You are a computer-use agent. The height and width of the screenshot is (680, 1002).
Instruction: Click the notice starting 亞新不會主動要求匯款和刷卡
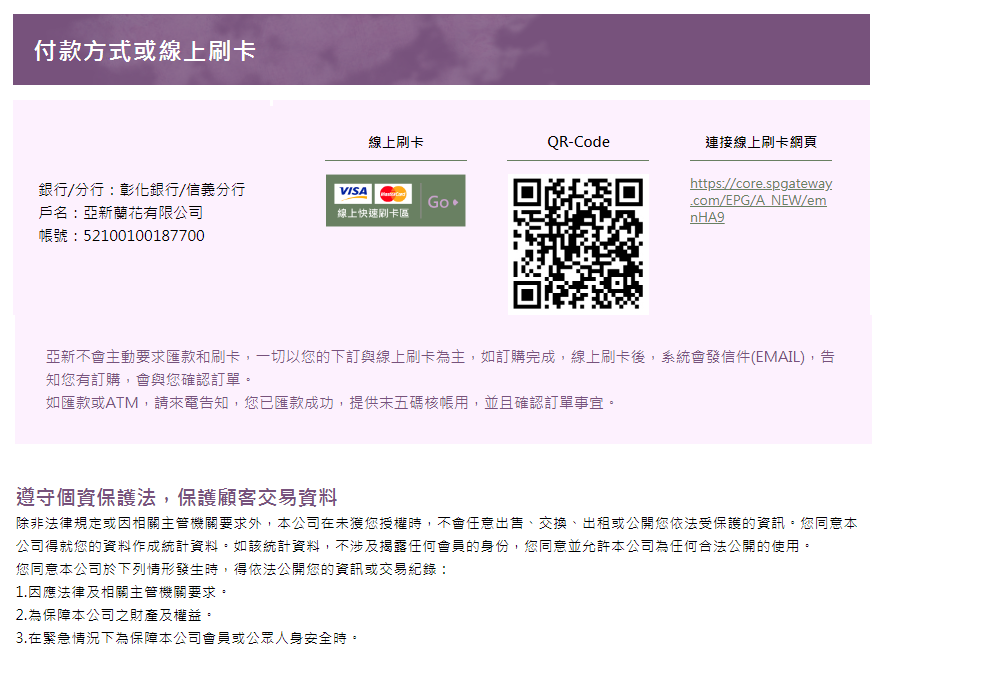(x=440, y=357)
